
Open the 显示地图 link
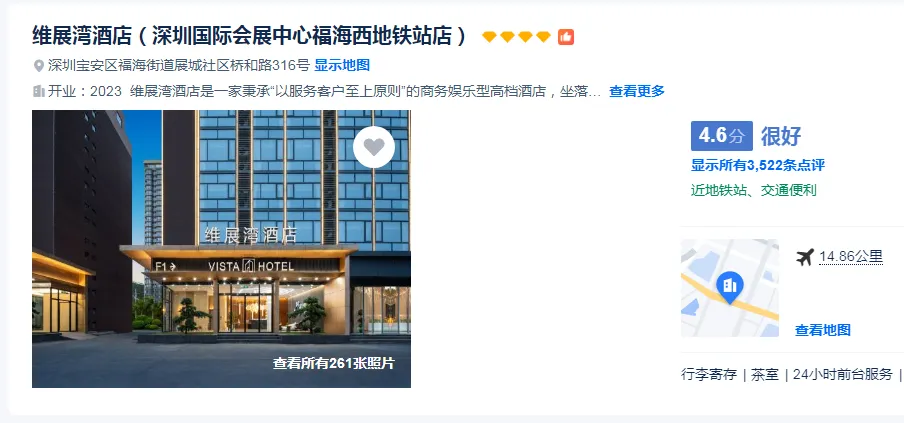pos(342,66)
